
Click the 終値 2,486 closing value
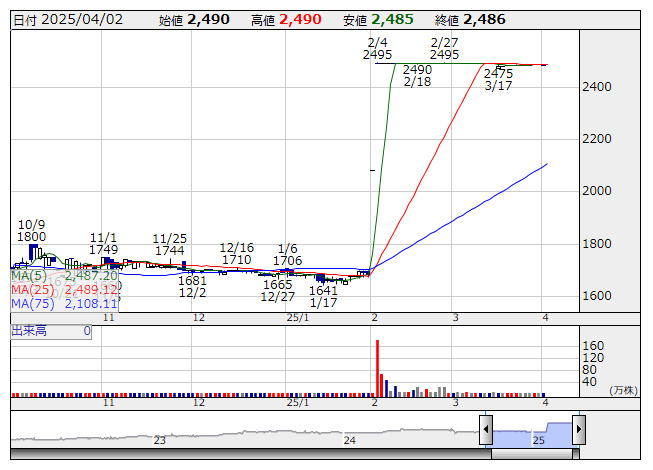click(482, 19)
